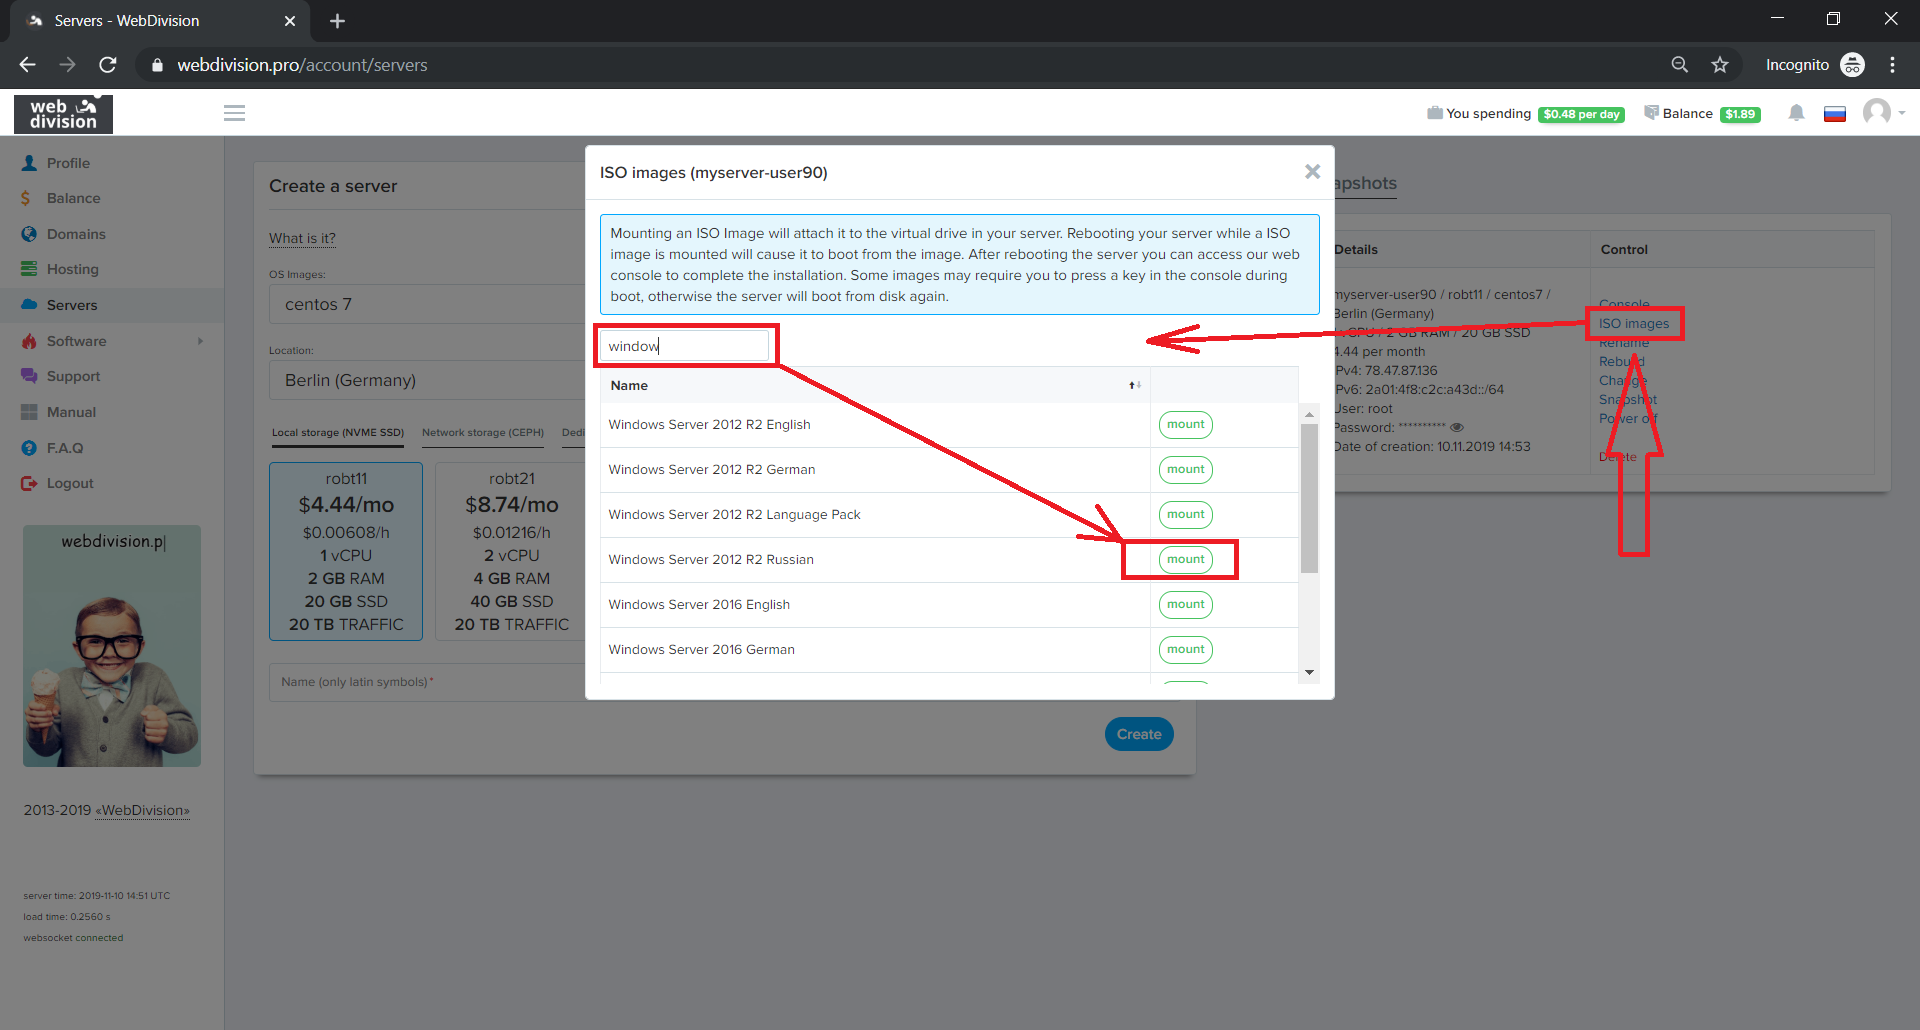Open Servers in the sidebar

click(72, 305)
